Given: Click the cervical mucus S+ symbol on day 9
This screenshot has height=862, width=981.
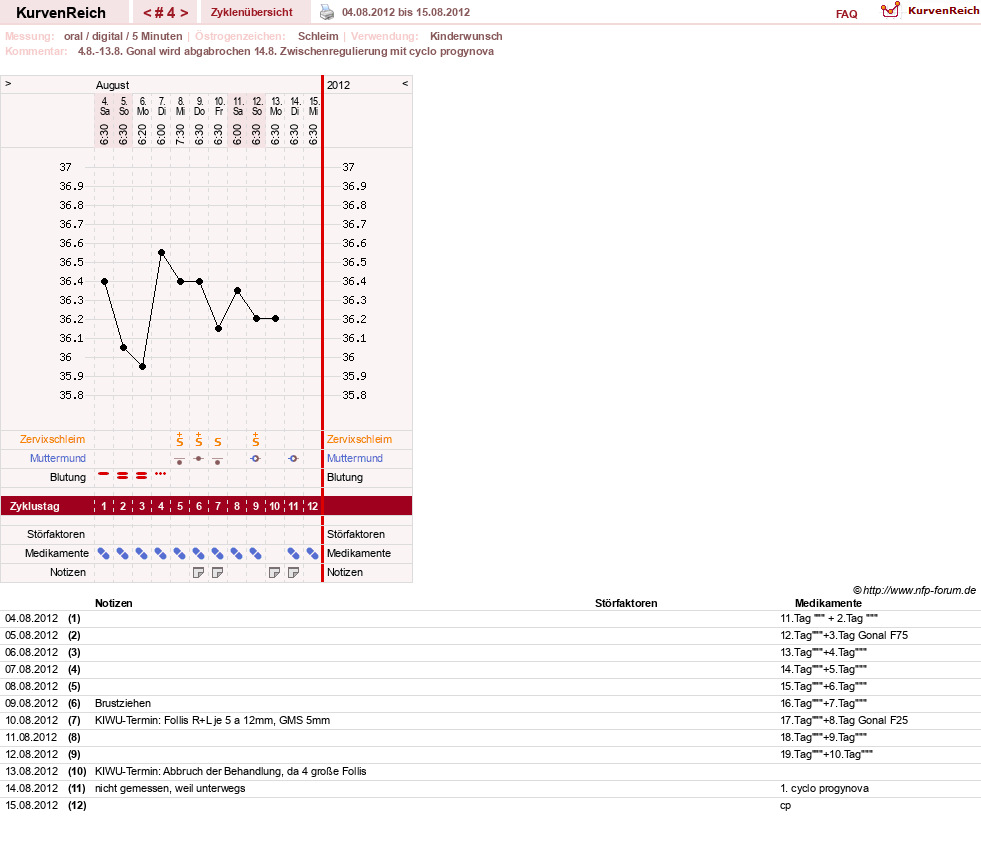Looking at the screenshot, I should click(x=255, y=439).
